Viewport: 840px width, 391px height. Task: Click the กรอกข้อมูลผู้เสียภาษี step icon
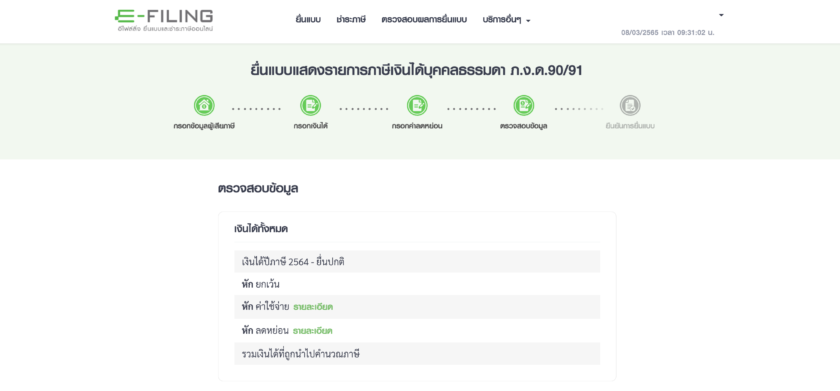tap(204, 106)
